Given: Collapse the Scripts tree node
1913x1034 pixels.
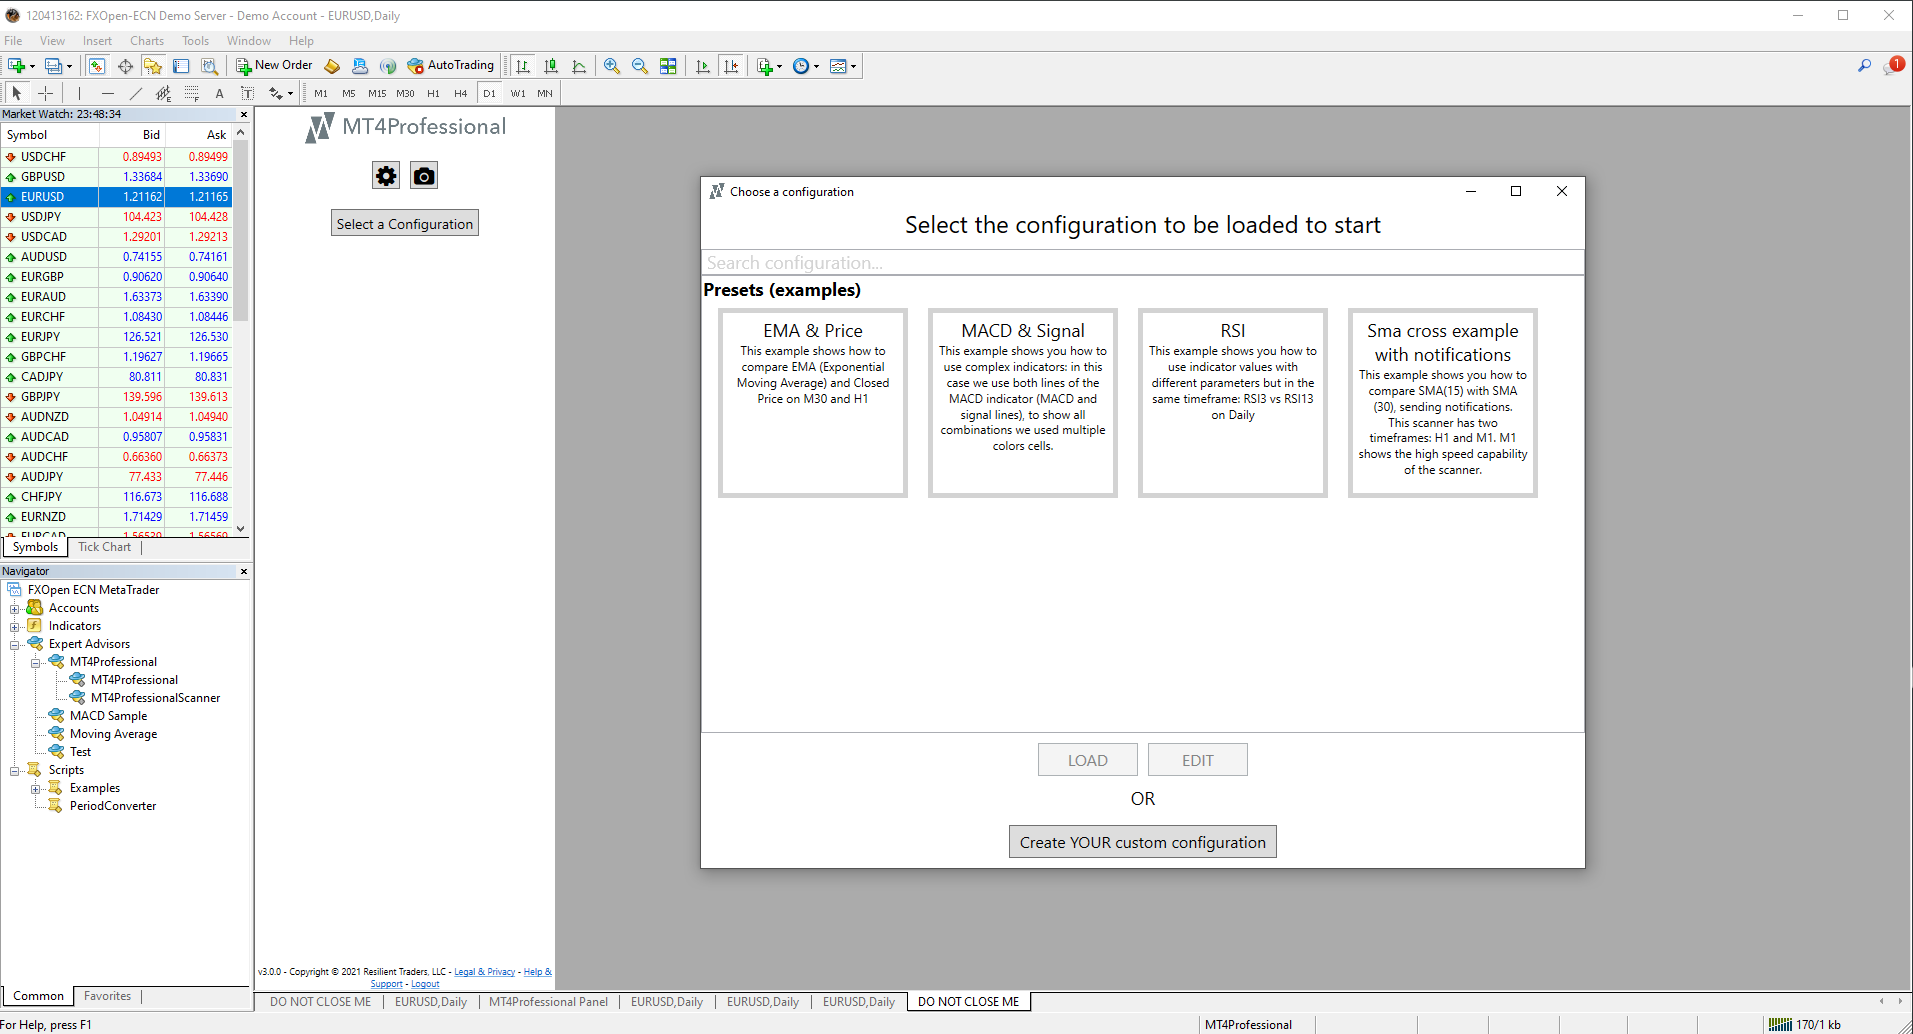Looking at the screenshot, I should [x=15, y=770].
